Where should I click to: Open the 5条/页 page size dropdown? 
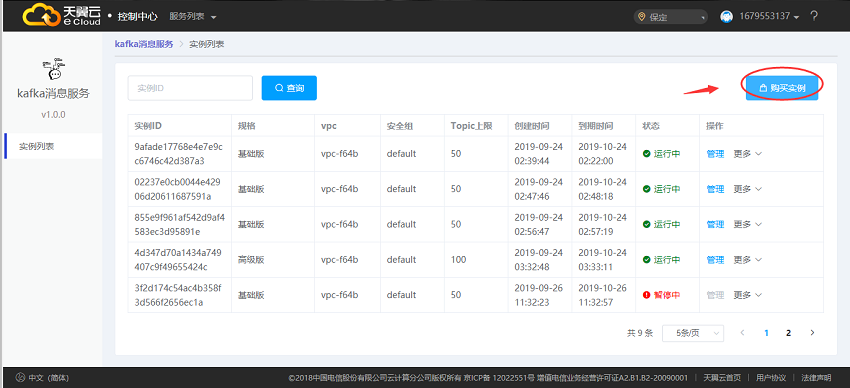coord(693,333)
